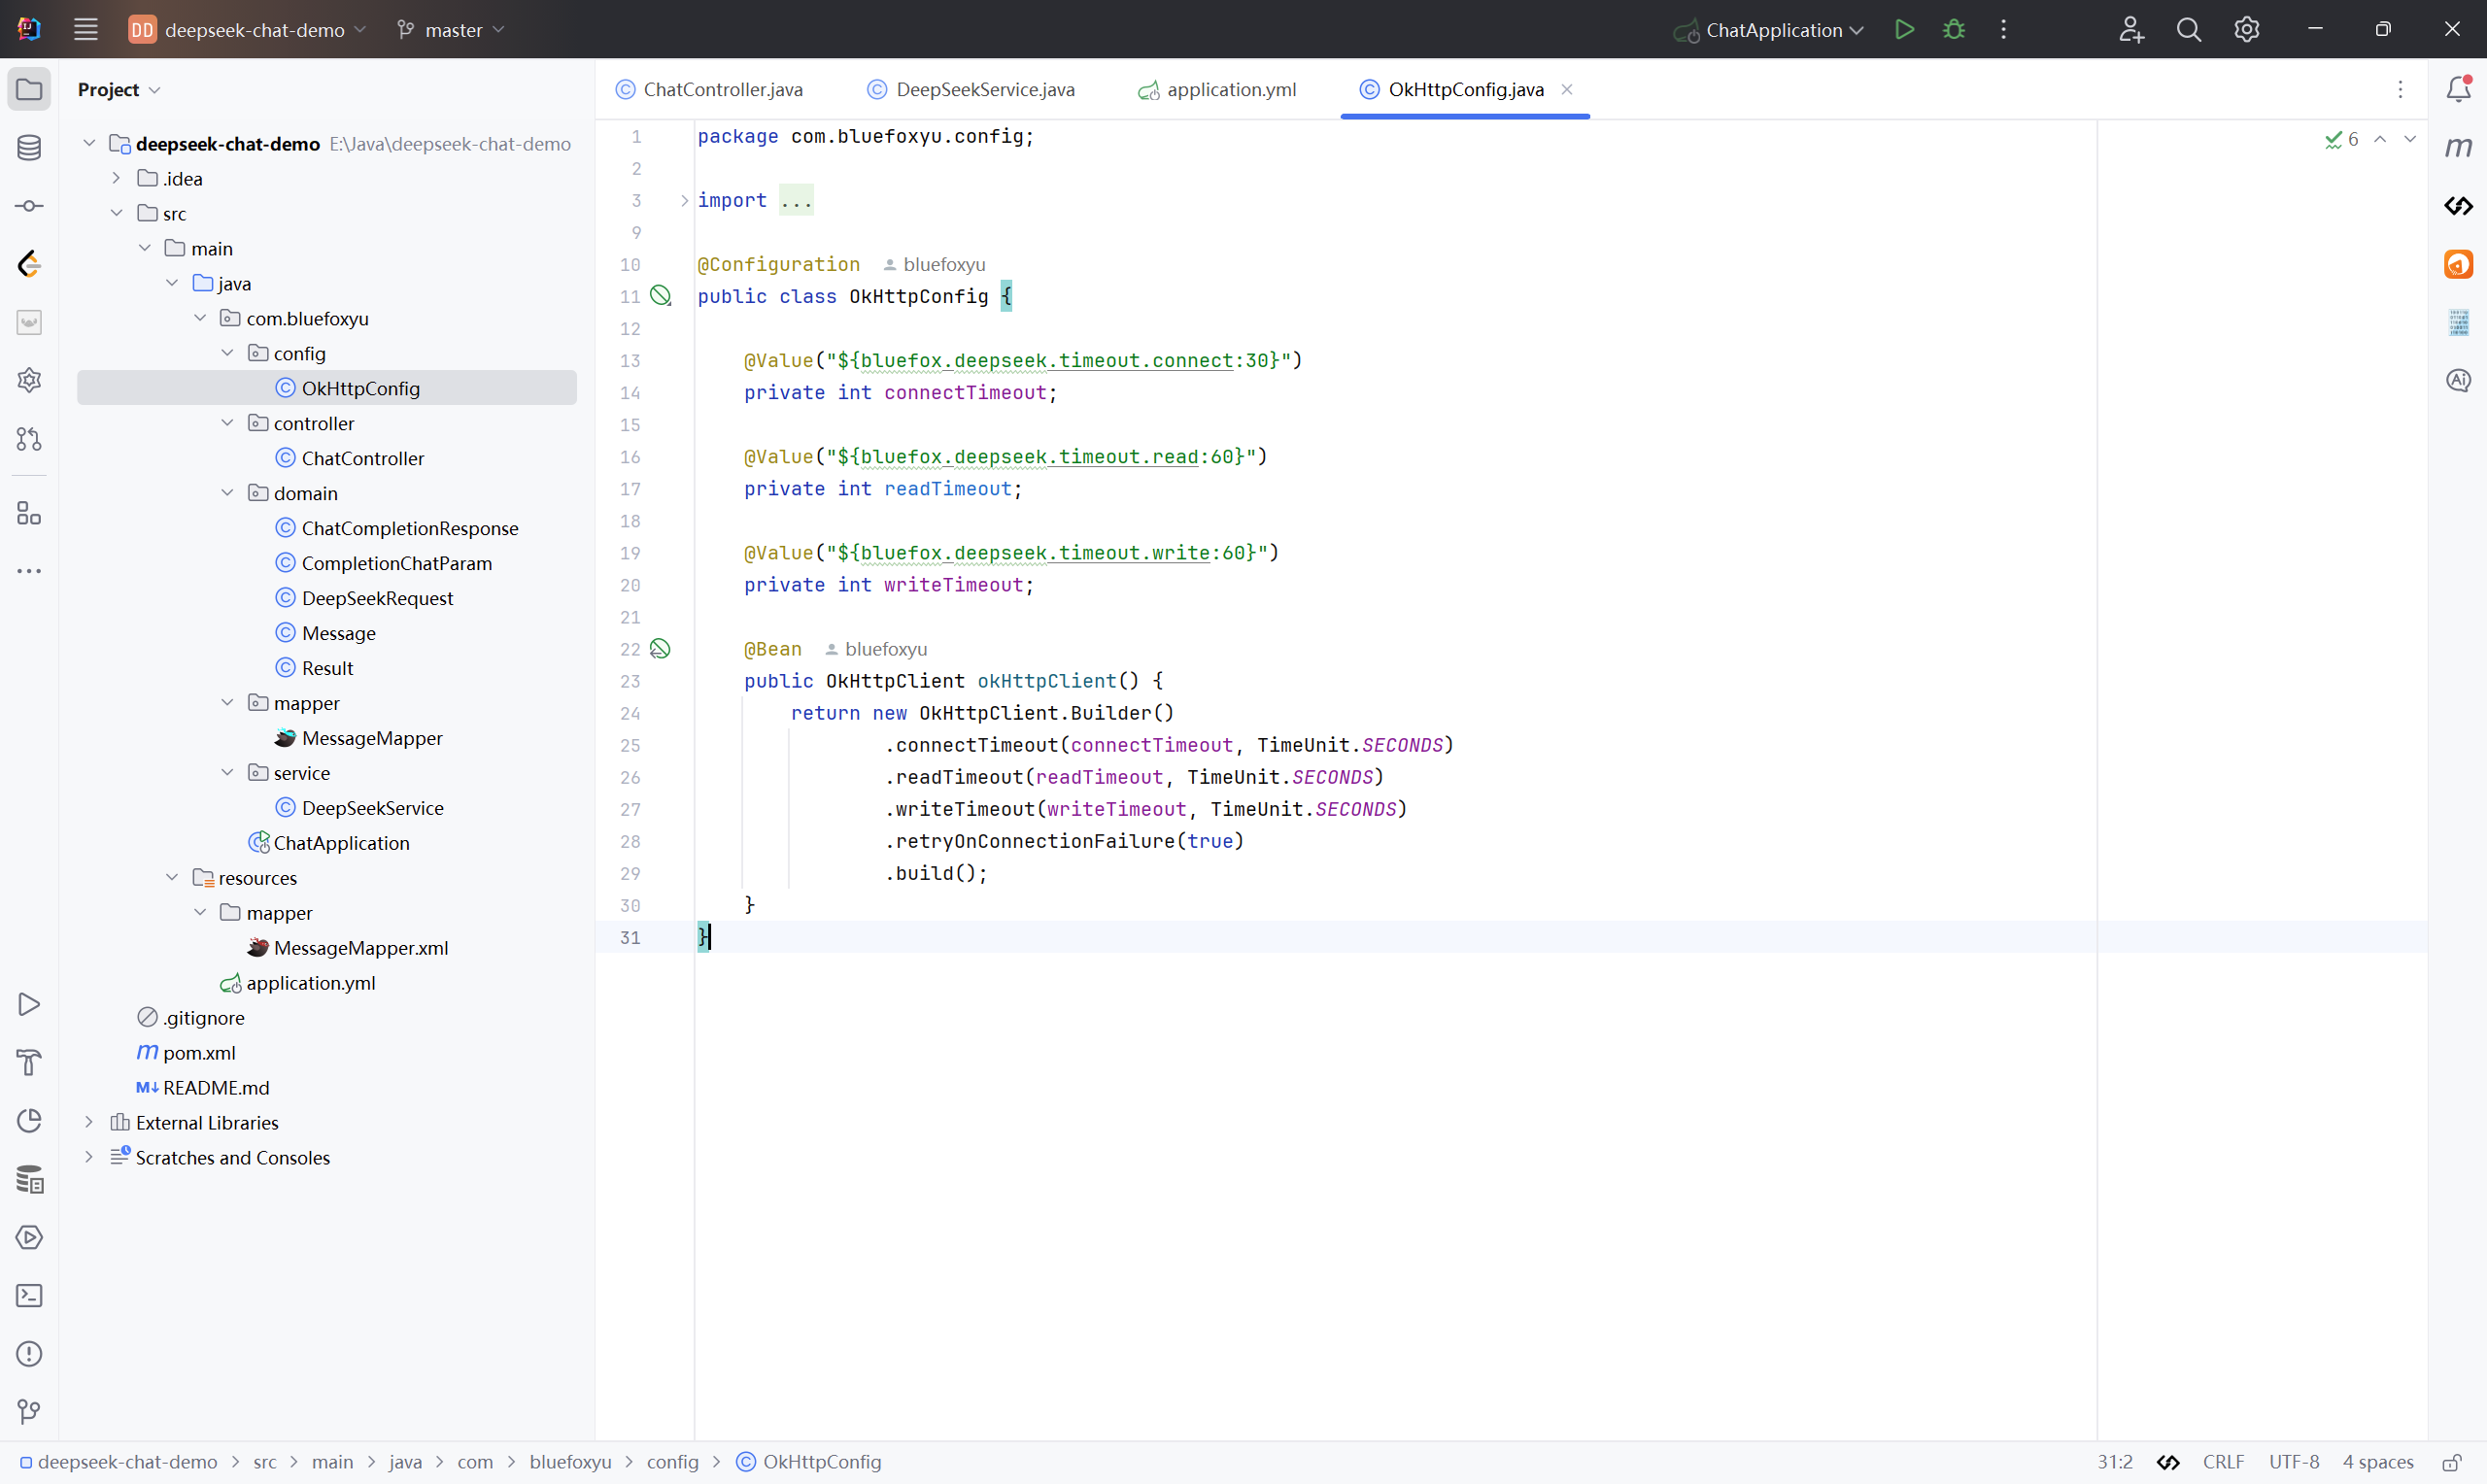Open Search Everywhere magnifier icon
Viewport: 2487px width, 1484px height.
point(2188,30)
